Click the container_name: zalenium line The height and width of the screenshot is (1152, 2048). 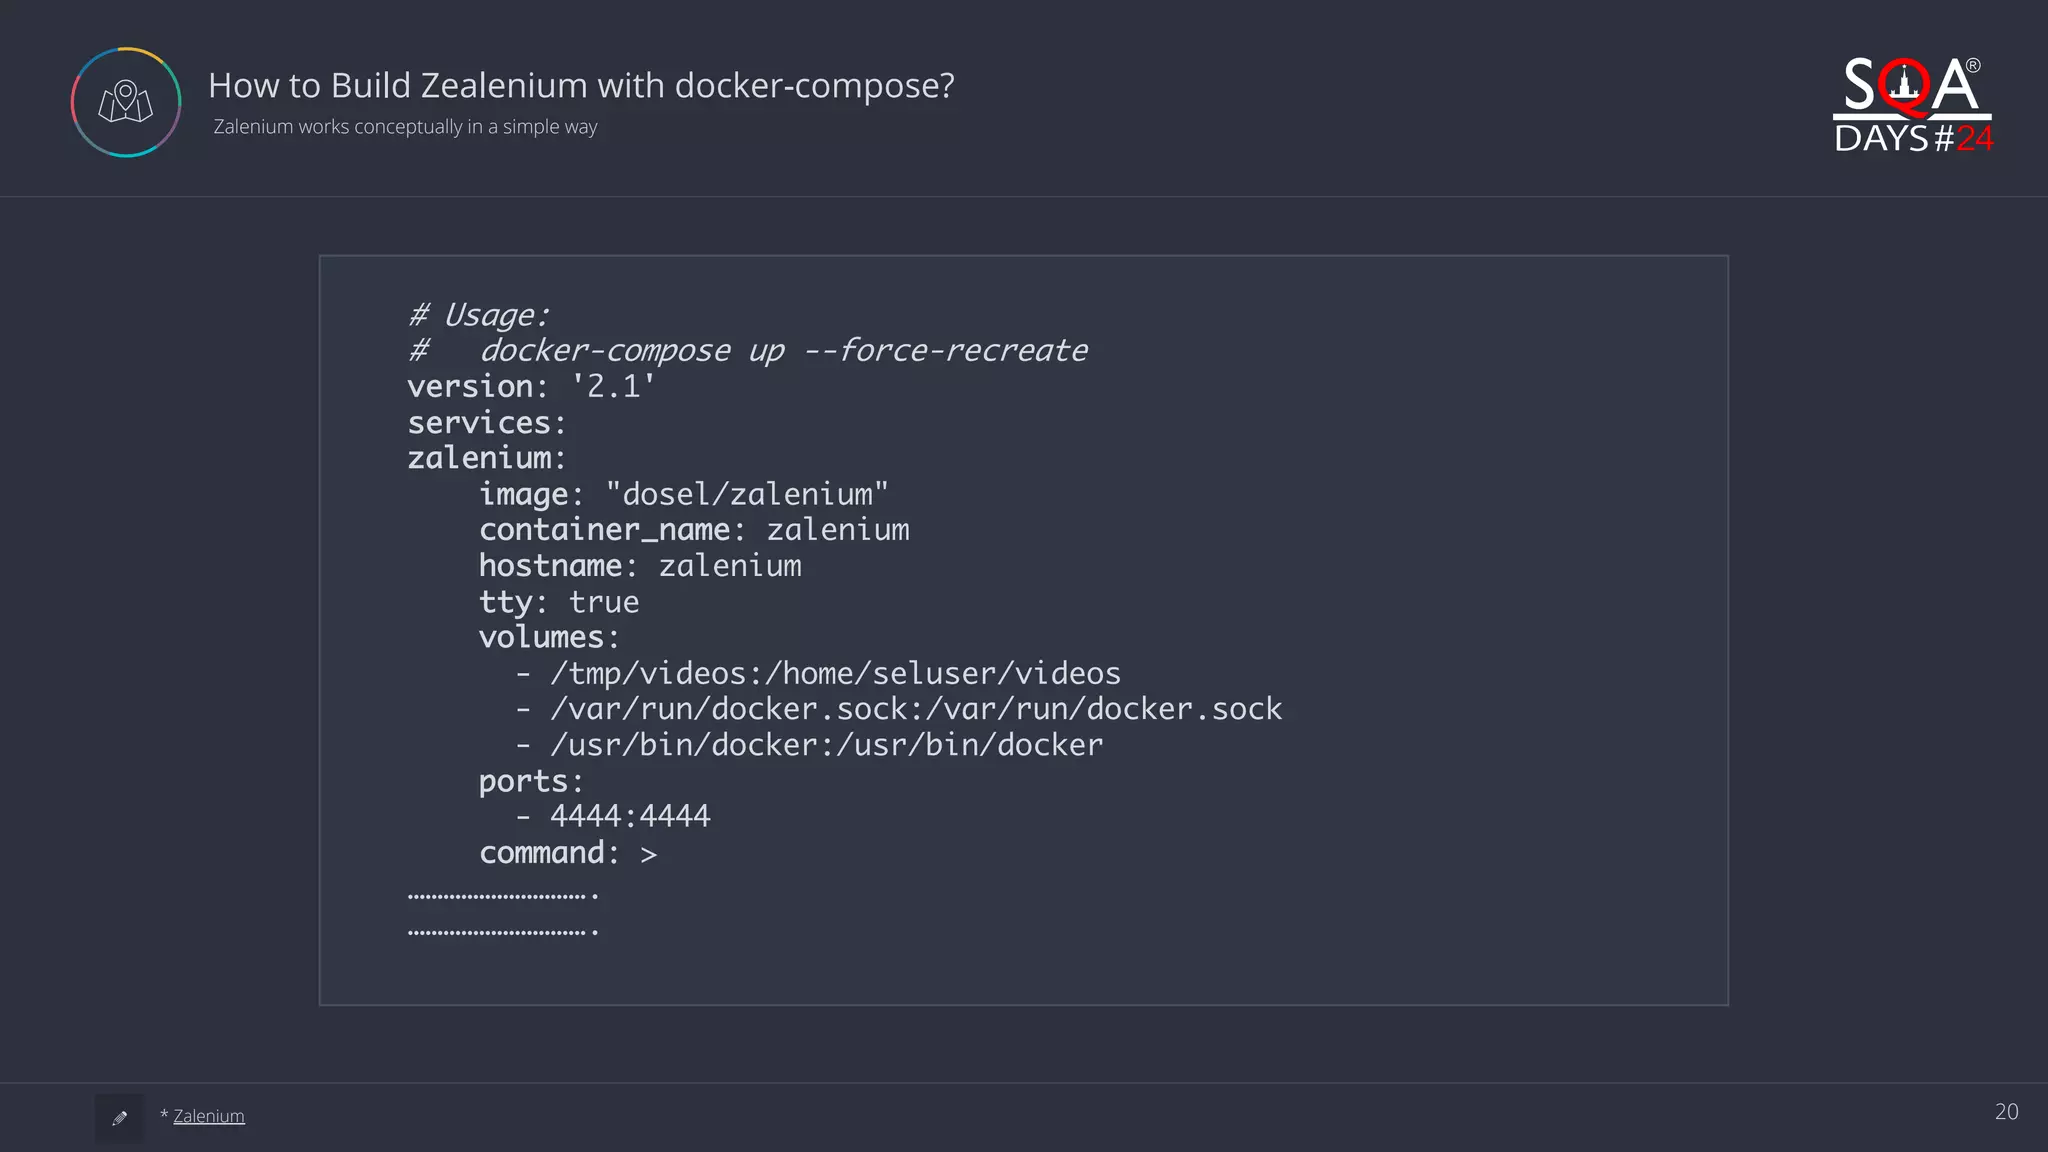[x=694, y=530]
